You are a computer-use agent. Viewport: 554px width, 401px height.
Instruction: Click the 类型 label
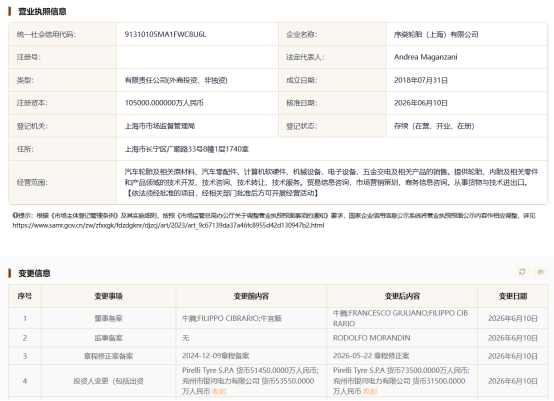click(25, 80)
